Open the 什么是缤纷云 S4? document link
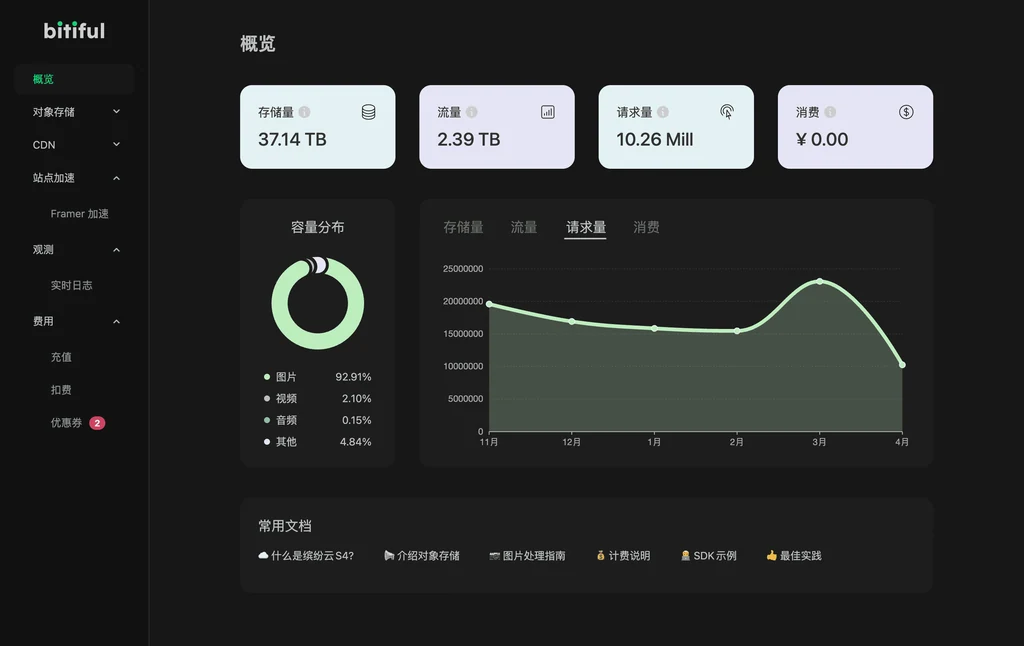Viewport: 1024px width, 646px height. point(306,556)
